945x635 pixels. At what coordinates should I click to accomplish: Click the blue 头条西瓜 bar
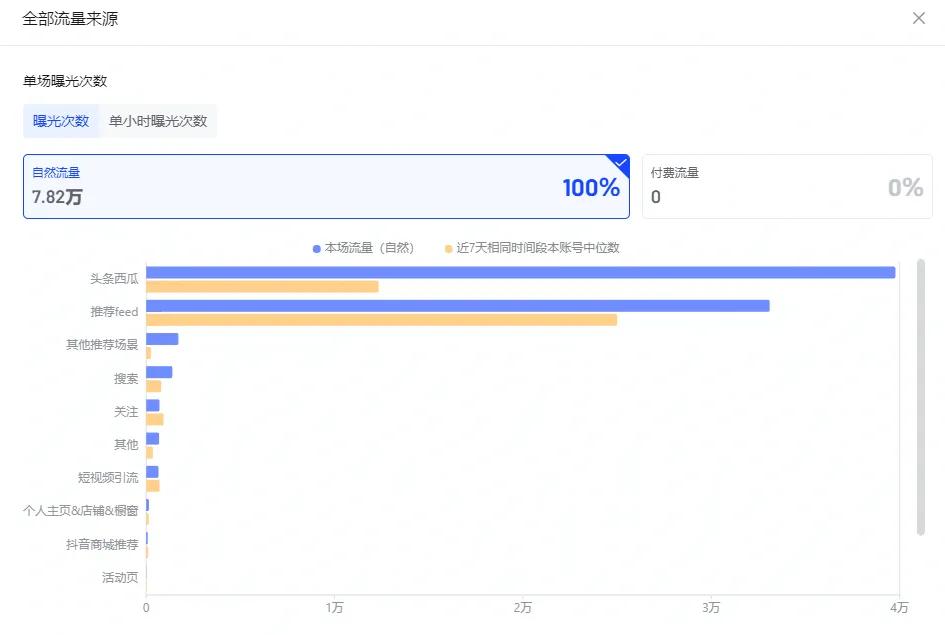pyautogui.click(x=520, y=272)
